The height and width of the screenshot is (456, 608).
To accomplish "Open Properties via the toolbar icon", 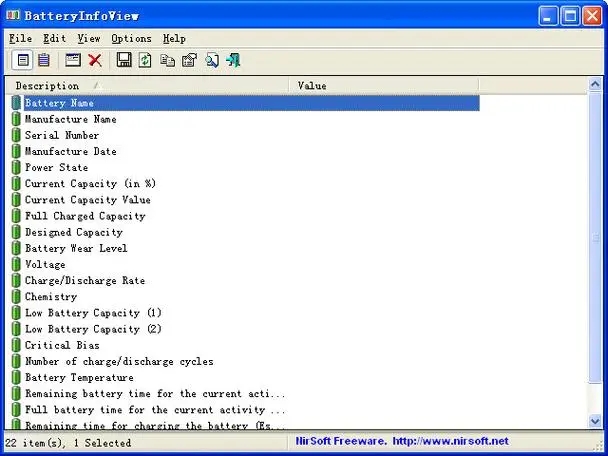I will [189, 61].
